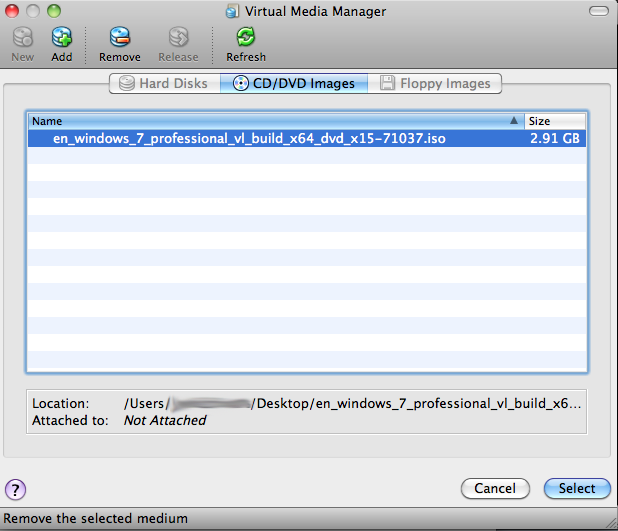Click the Location path text
The image size is (618, 531).
pyautogui.click(x=352, y=403)
